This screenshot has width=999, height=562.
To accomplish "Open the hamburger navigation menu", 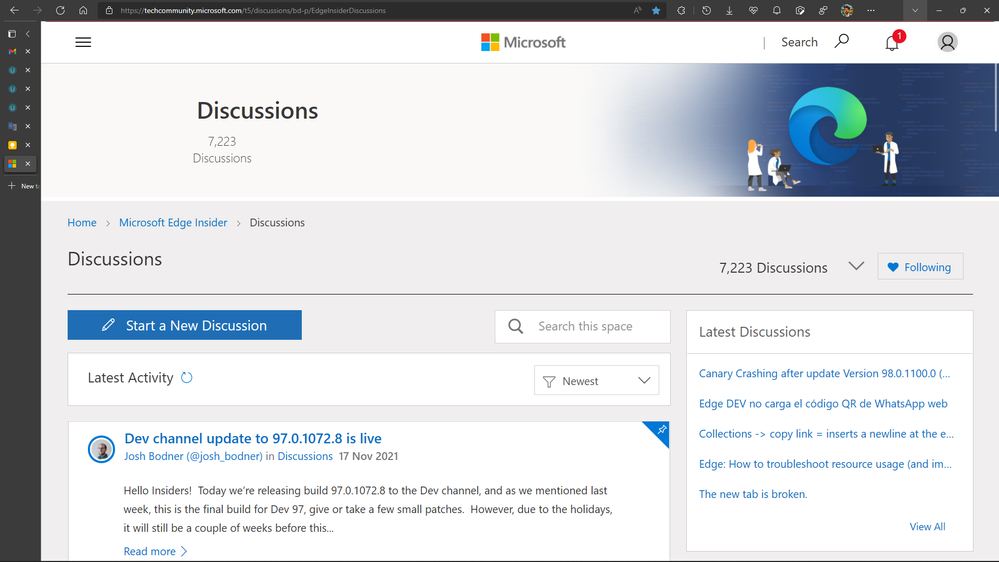I will (x=83, y=42).
